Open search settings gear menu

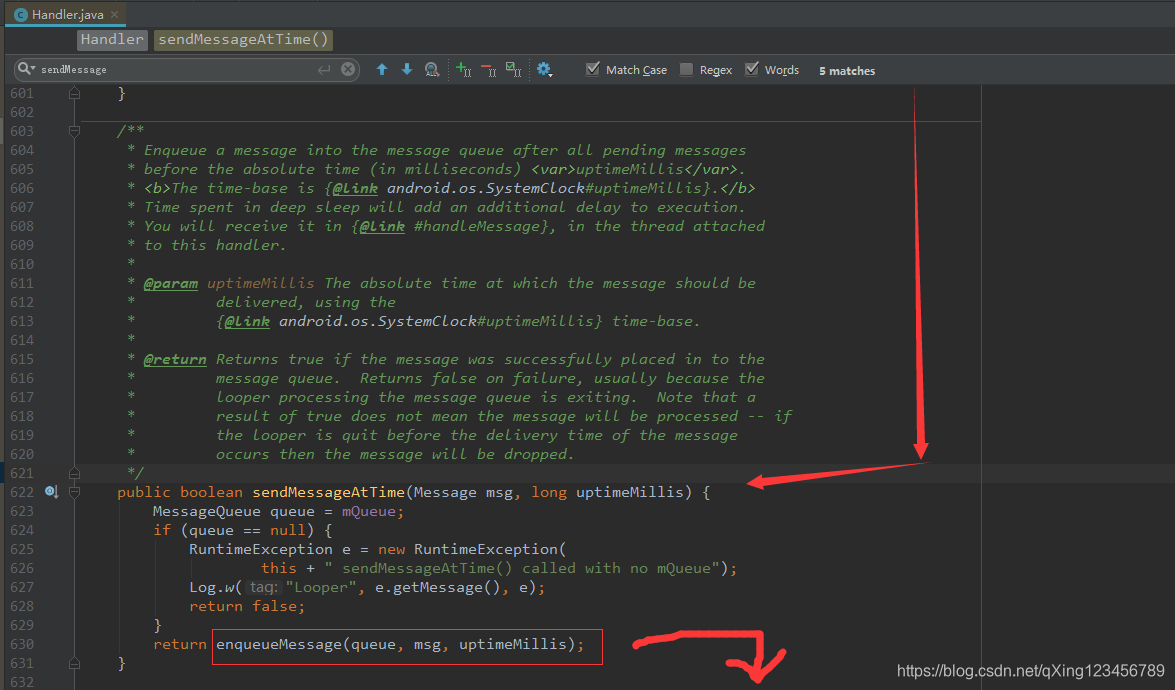click(544, 70)
